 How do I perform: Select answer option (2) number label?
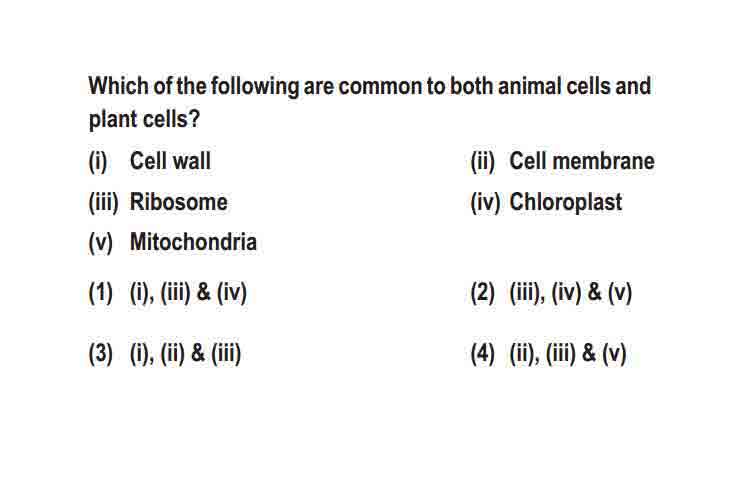[x=483, y=292]
